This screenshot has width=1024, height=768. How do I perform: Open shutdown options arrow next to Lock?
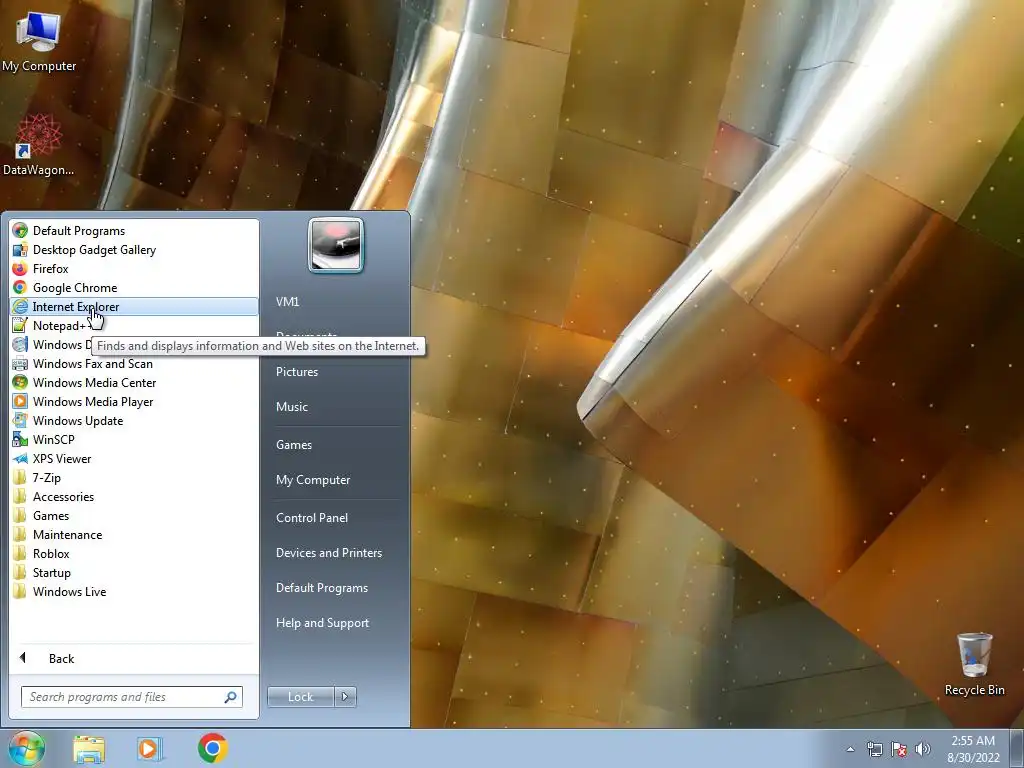345,697
